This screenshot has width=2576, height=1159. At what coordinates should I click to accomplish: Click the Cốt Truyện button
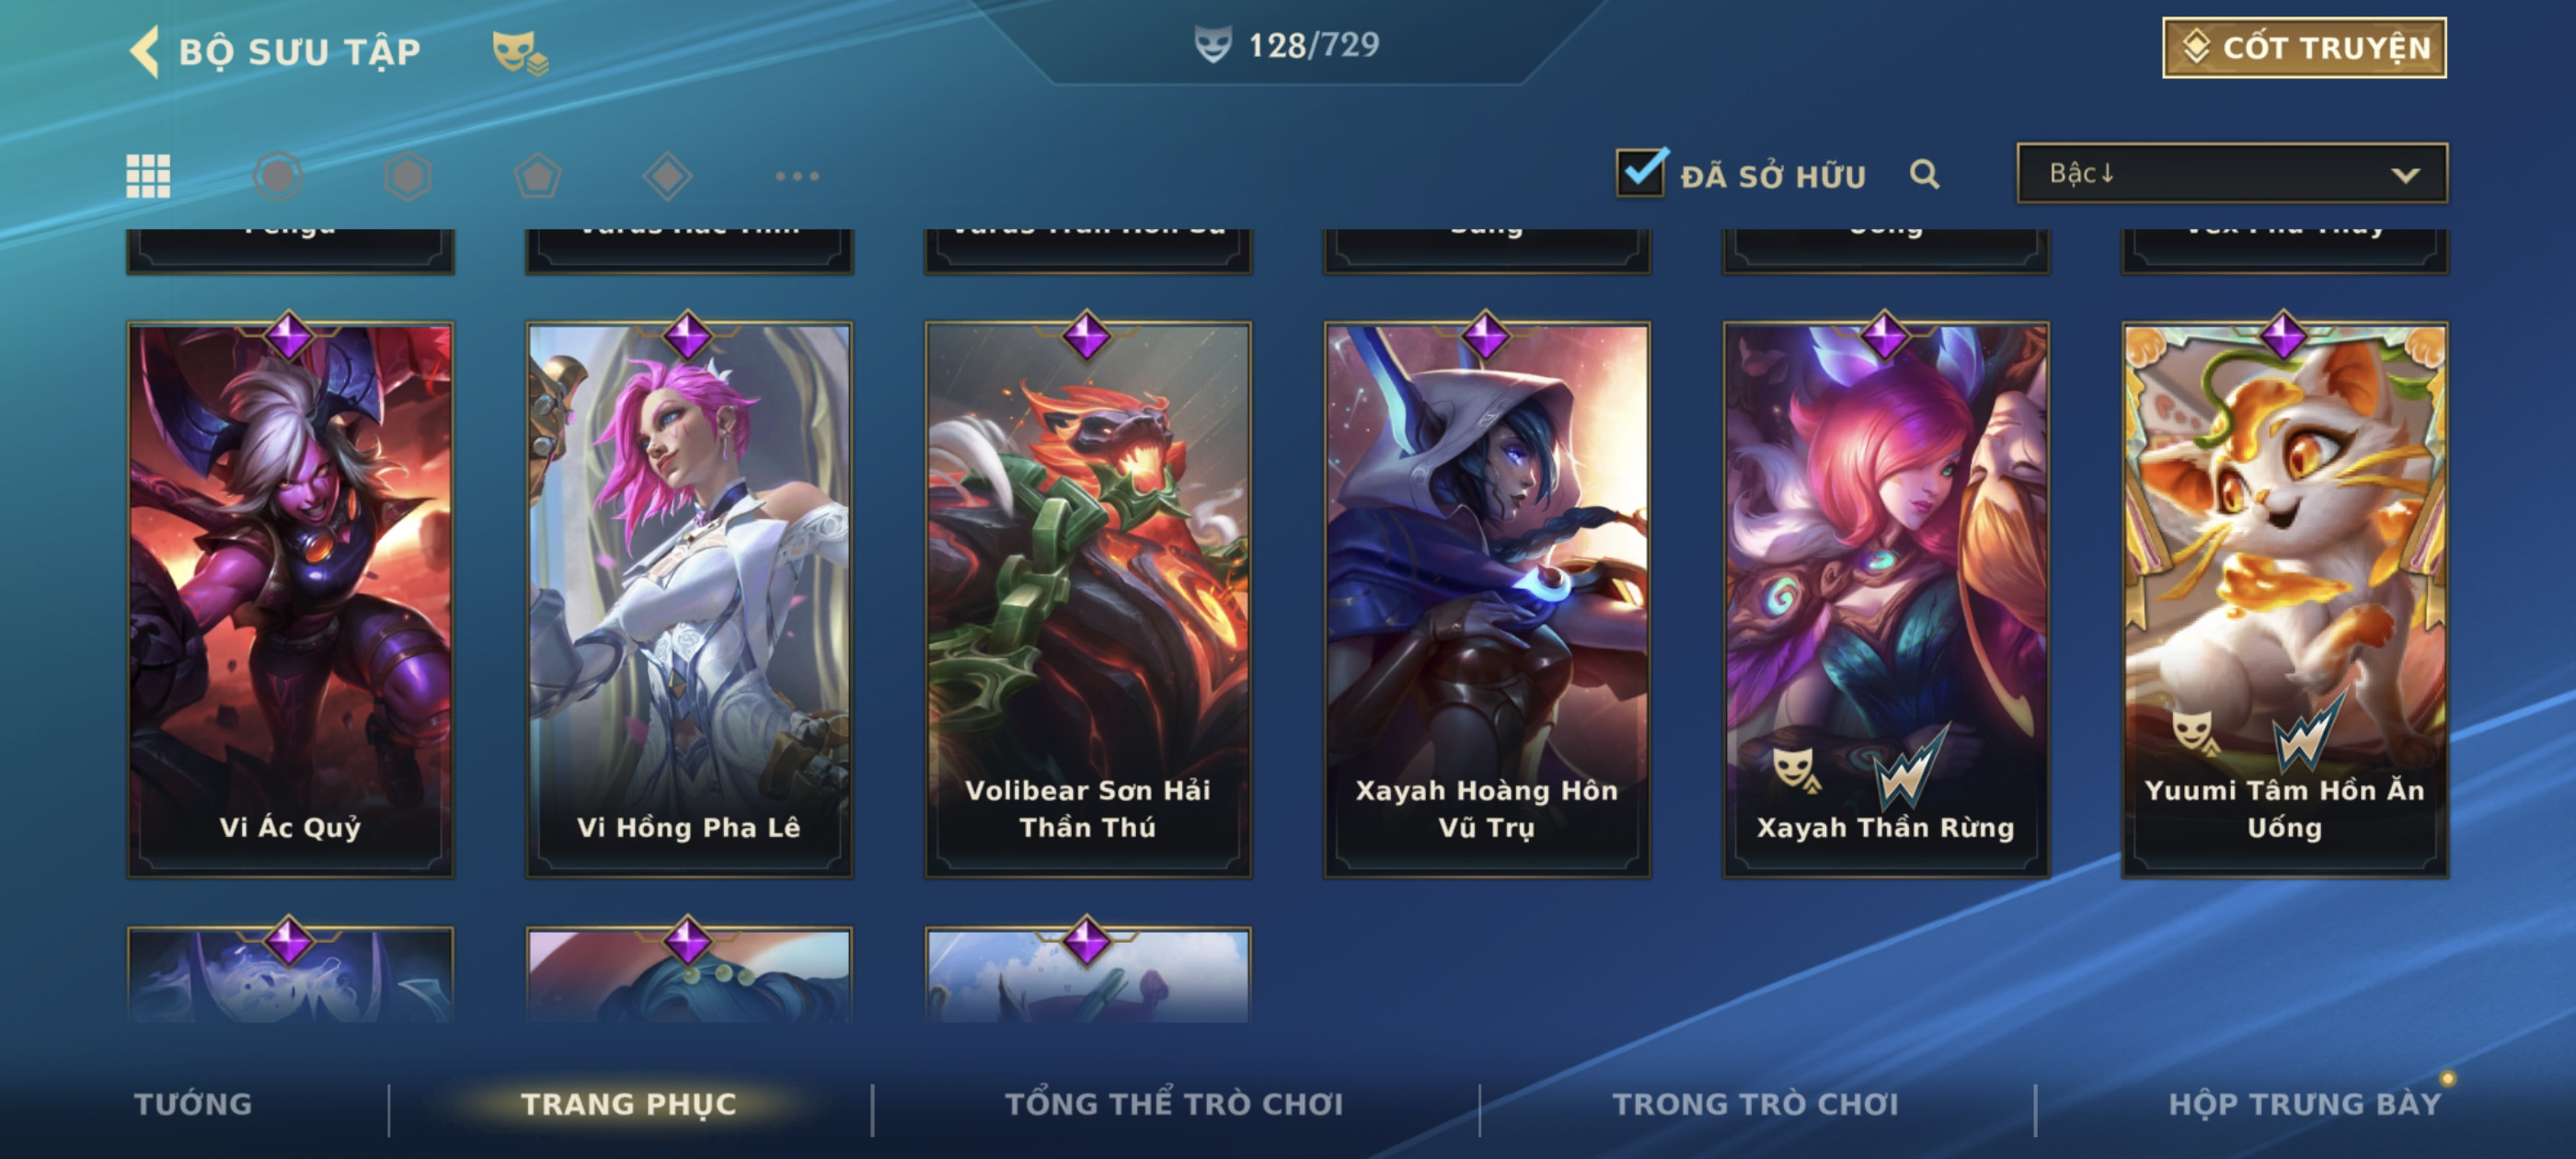(2304, 47)
